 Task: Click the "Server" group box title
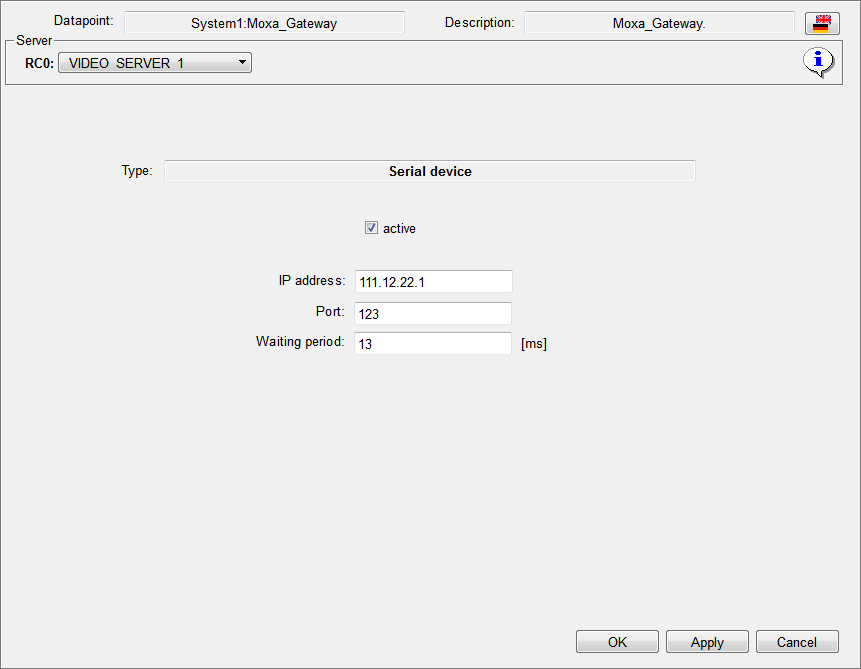[x=34, y=41]
